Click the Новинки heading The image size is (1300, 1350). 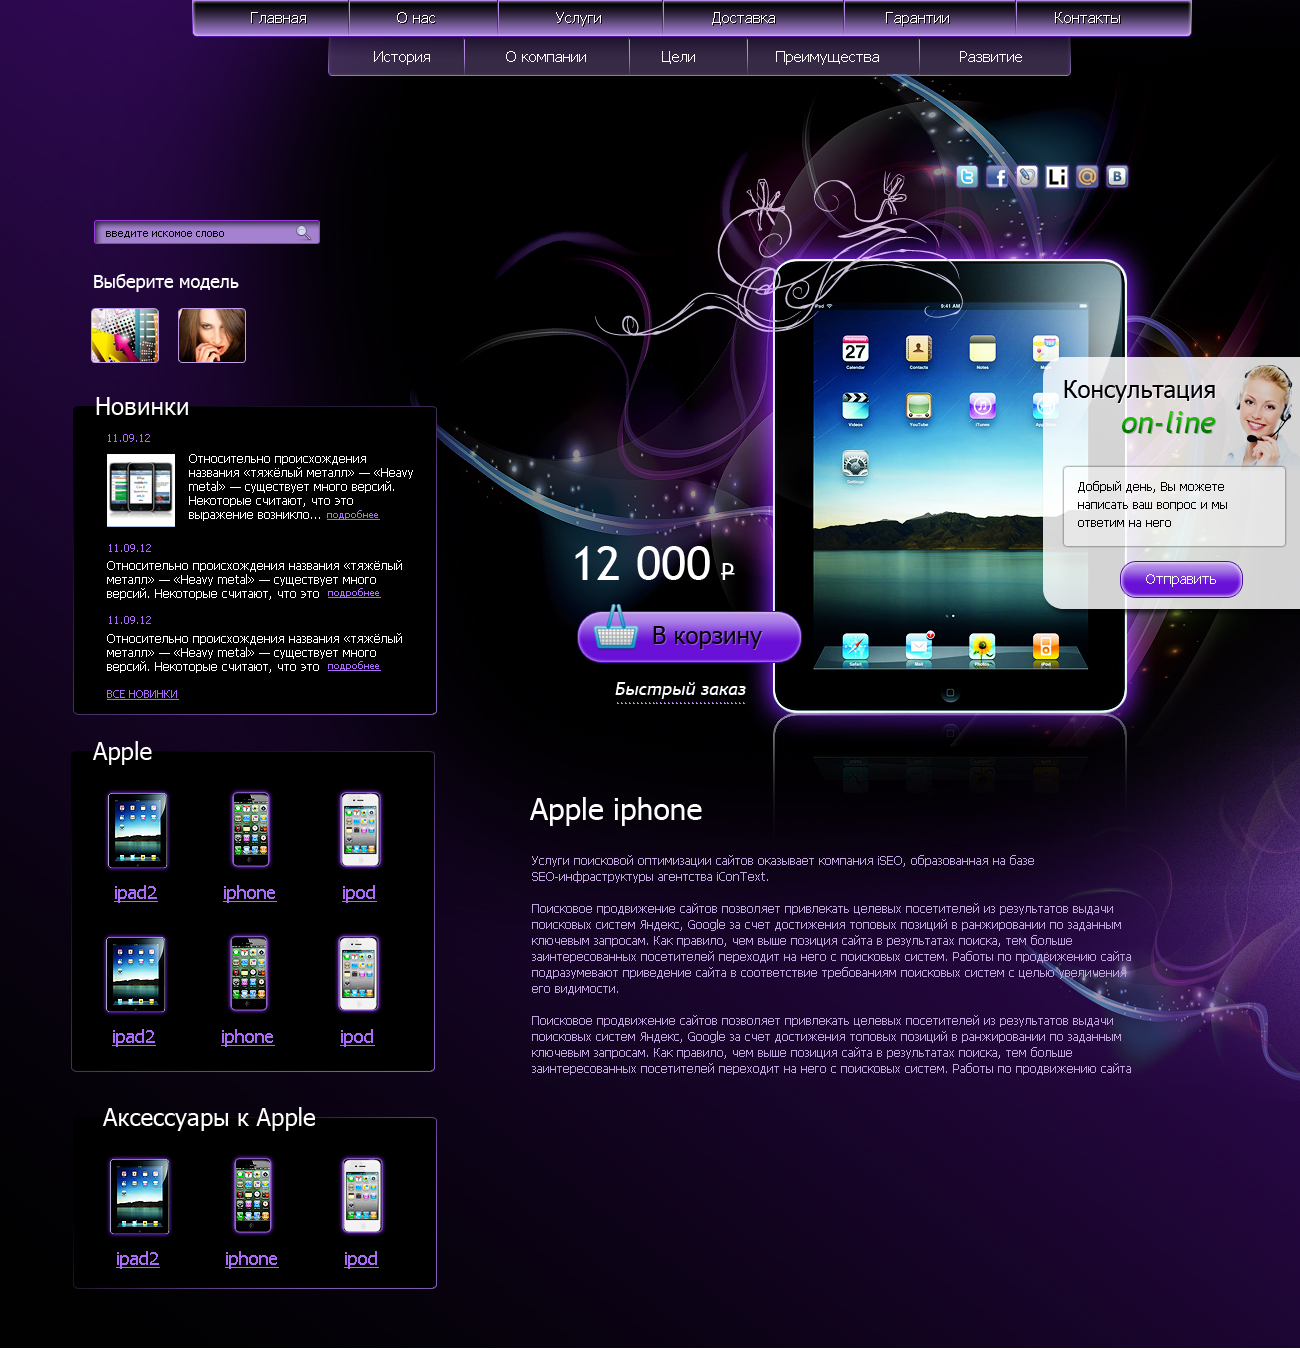142,407
